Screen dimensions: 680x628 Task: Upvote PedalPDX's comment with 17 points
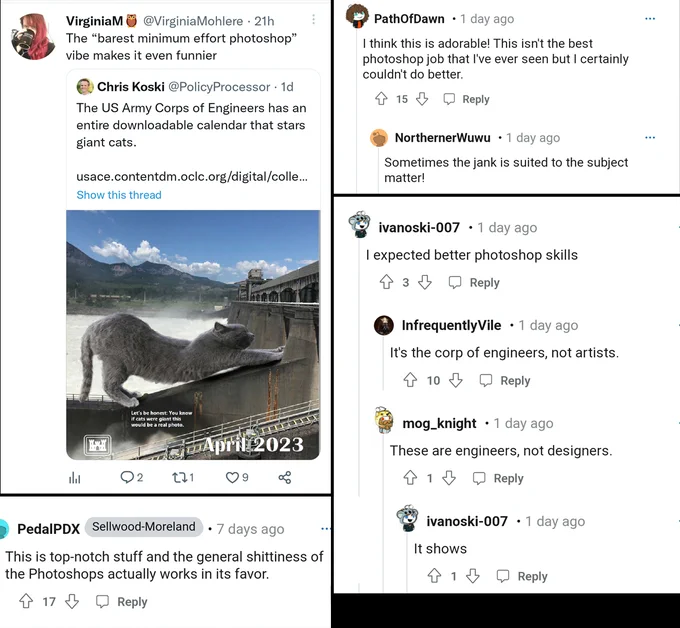point(26,601)
